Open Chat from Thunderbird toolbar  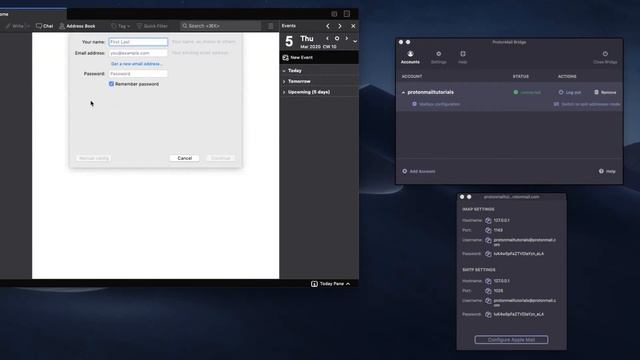[44, 26]
